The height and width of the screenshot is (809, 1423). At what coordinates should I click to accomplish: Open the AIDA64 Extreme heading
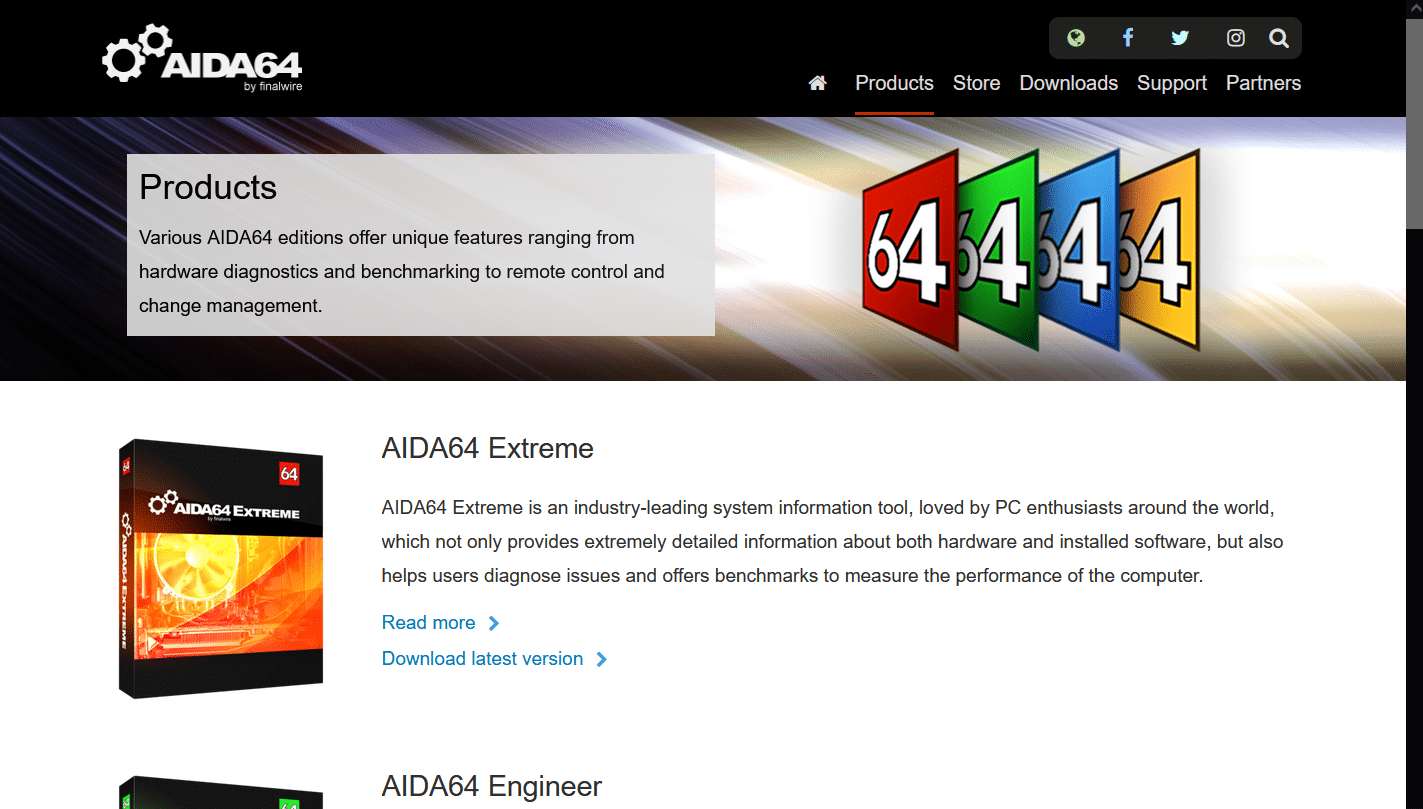pos(488,448)
